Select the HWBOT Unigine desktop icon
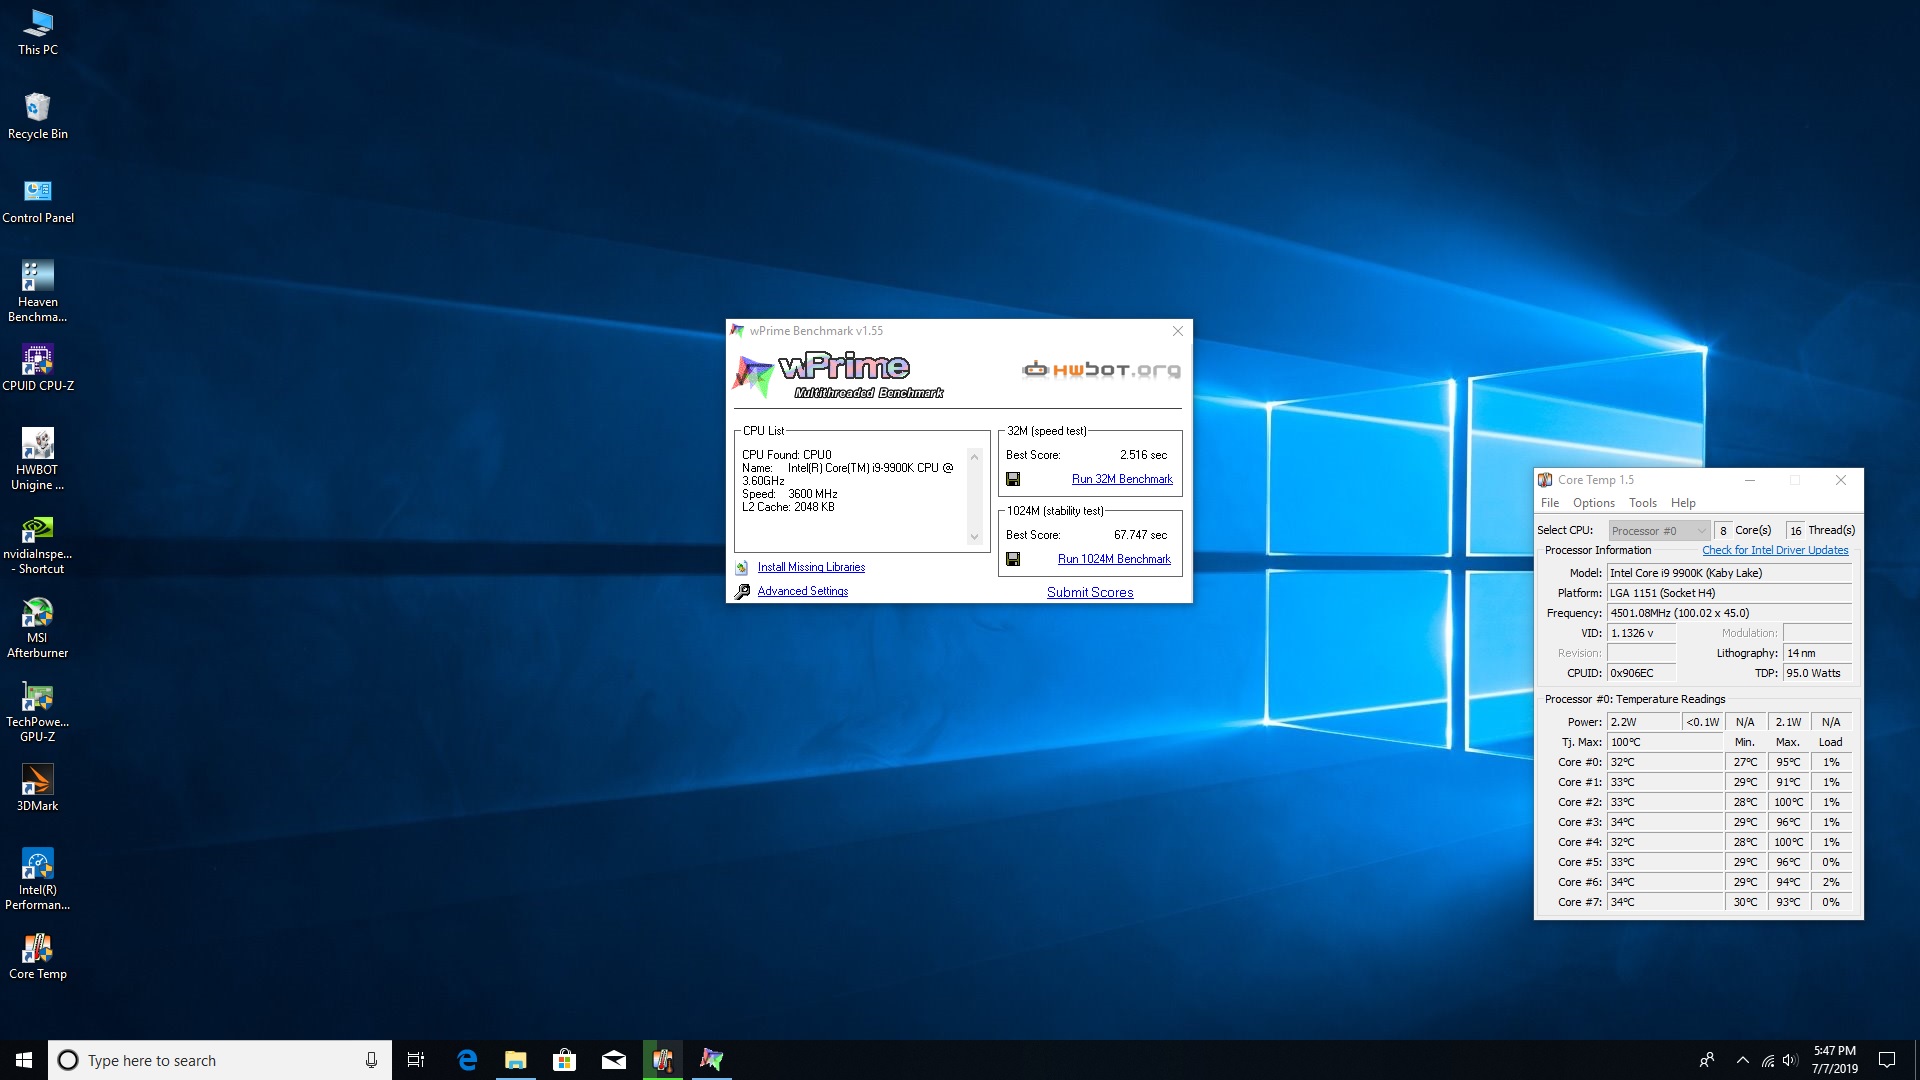This screenshot has height=1080, width=1920. click(38, 459)
